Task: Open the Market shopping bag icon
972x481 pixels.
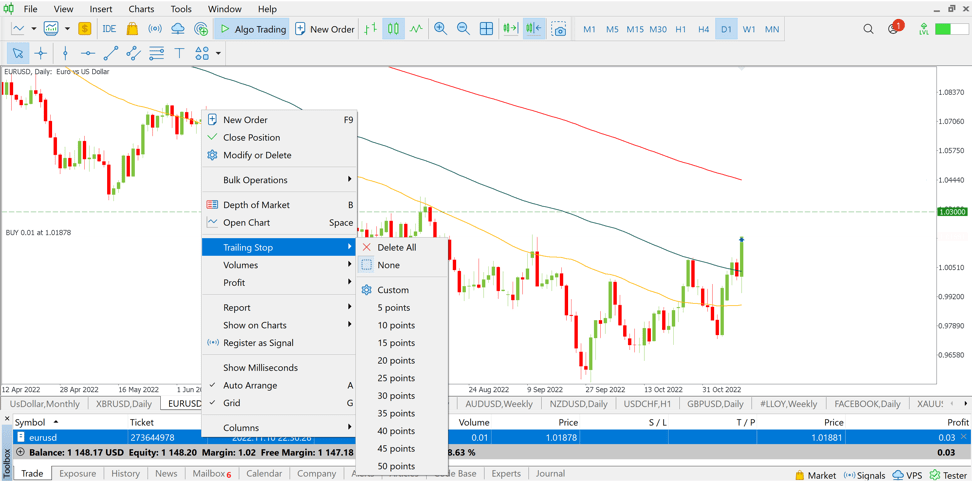Action: [x=132, y=29]
